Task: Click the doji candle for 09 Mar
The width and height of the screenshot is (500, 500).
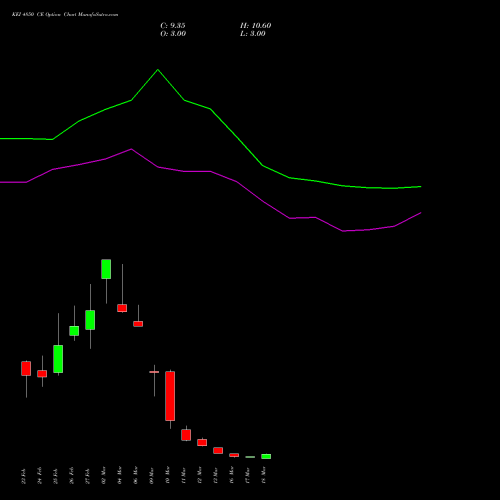Action: click(154, 372)
